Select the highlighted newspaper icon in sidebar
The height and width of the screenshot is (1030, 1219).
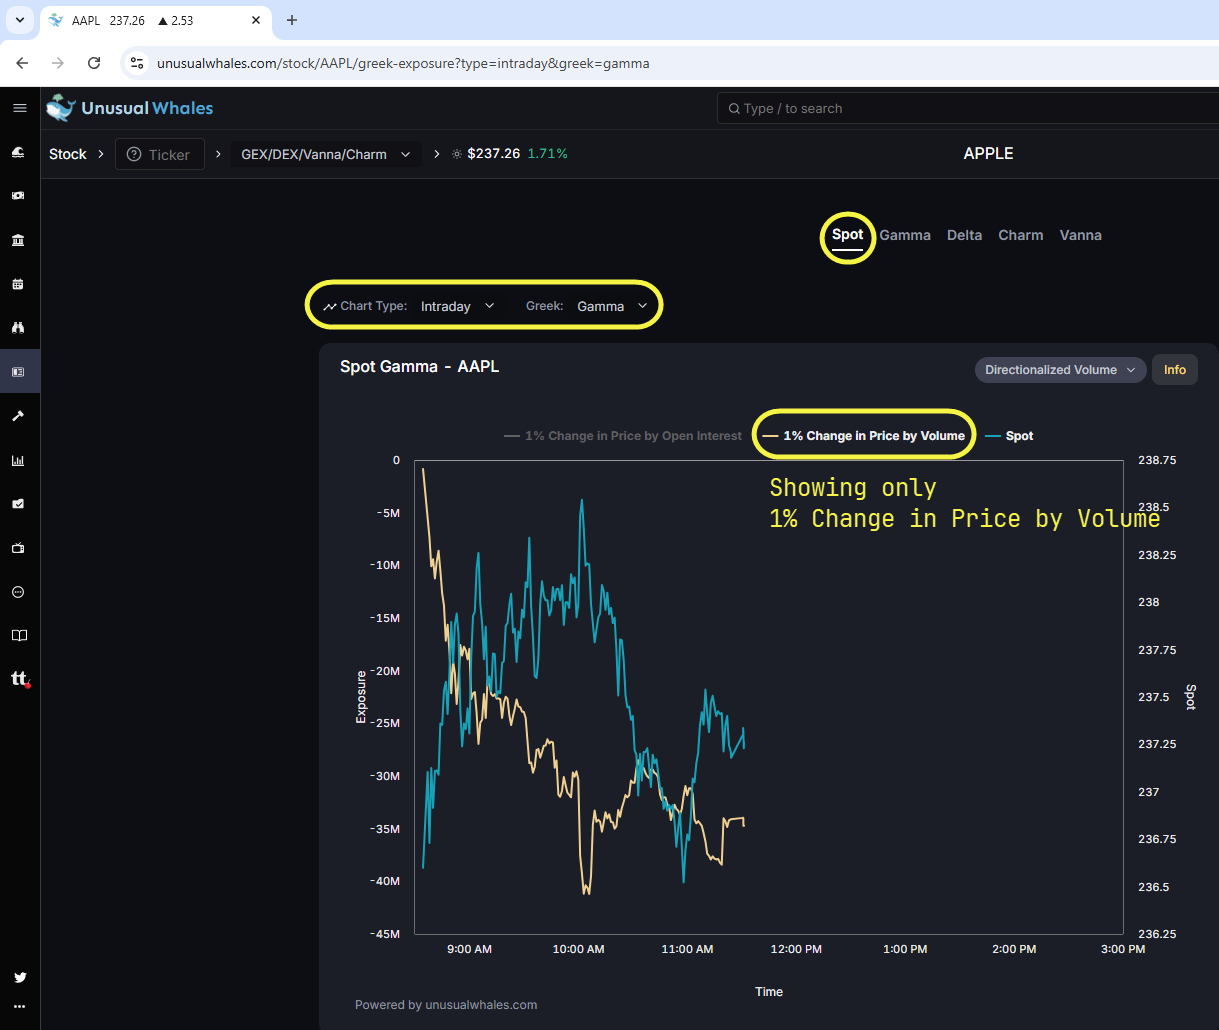pos(18,372)
